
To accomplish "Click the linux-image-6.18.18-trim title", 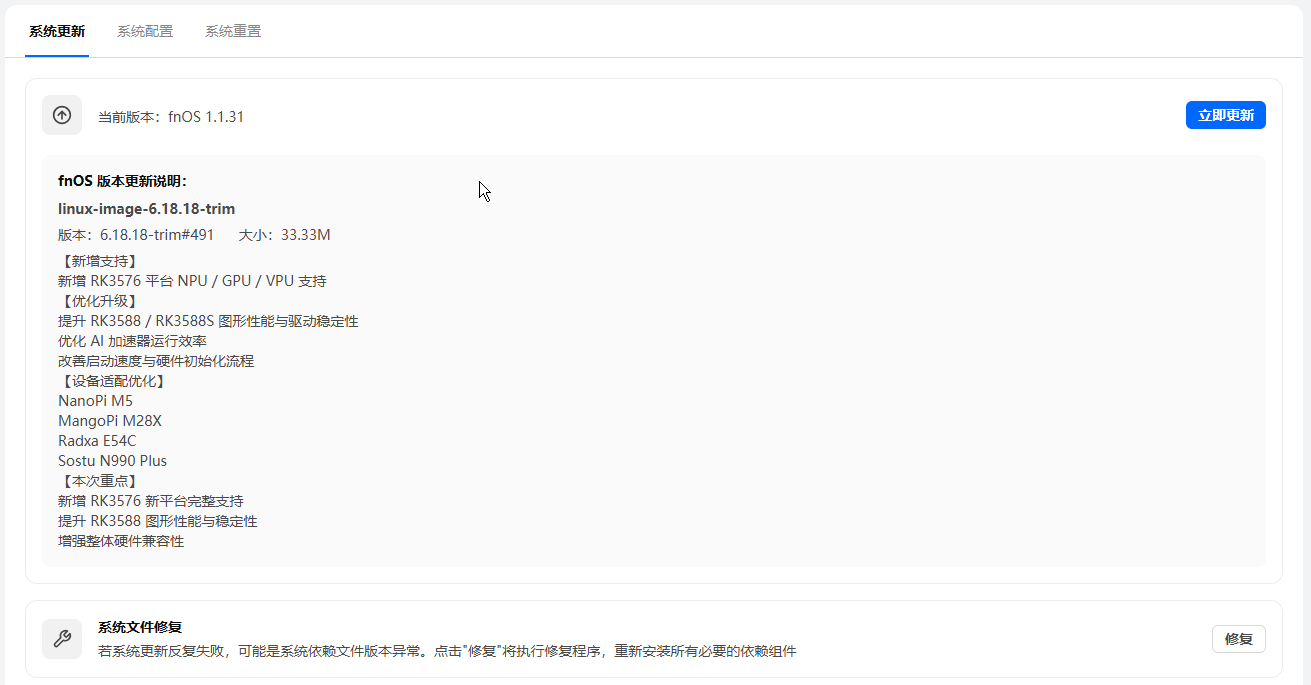I will (147, 209).
